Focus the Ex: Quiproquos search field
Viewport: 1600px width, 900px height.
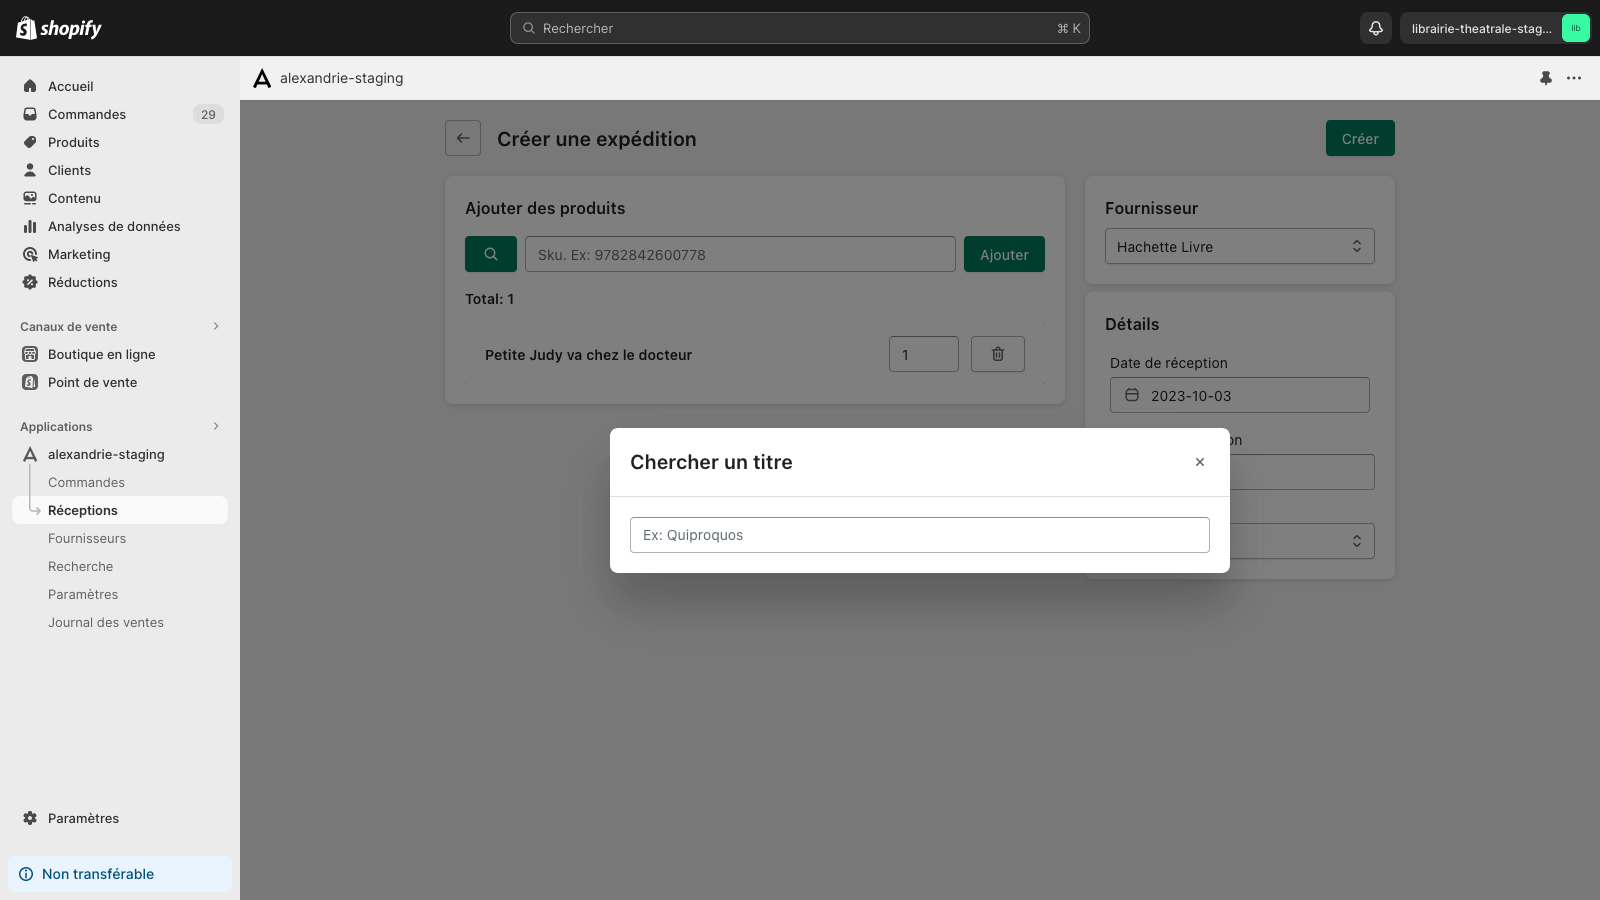(920, 535)
